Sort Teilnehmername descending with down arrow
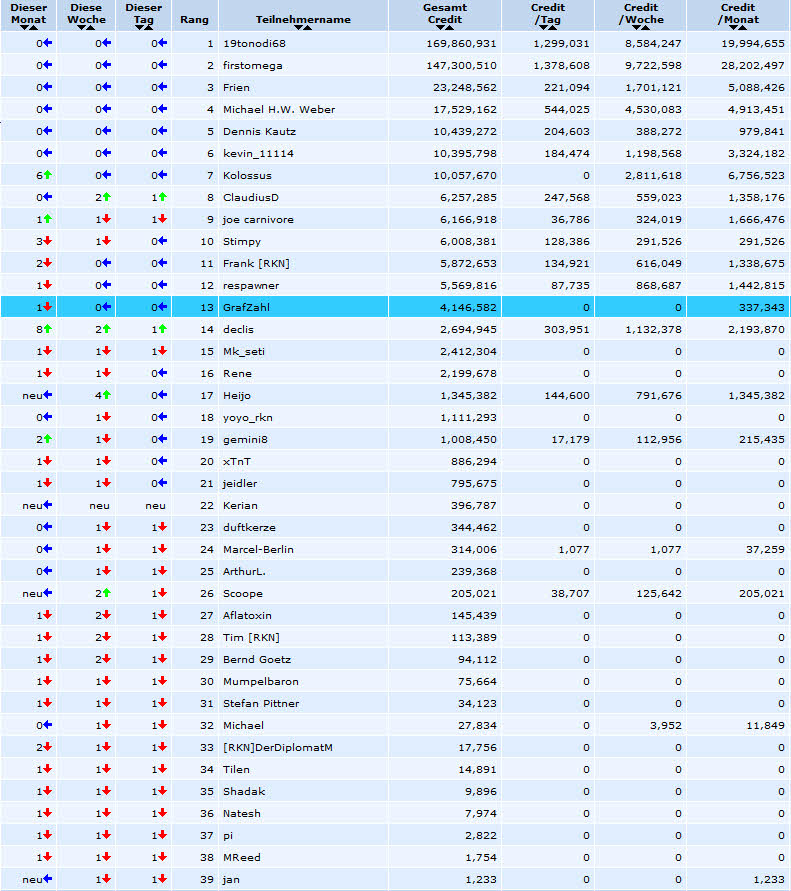791x891 pixels. (298, 27)
